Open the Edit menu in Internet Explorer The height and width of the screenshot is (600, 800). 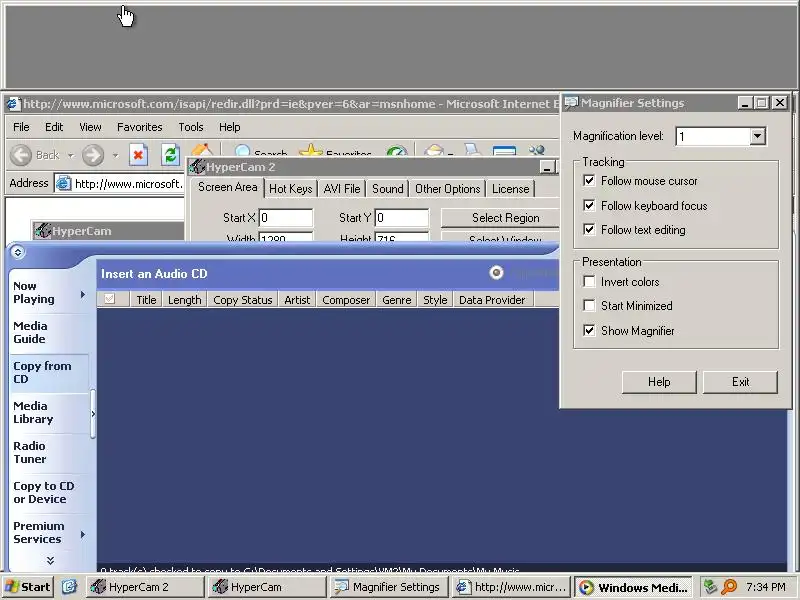tap(54, 127)
